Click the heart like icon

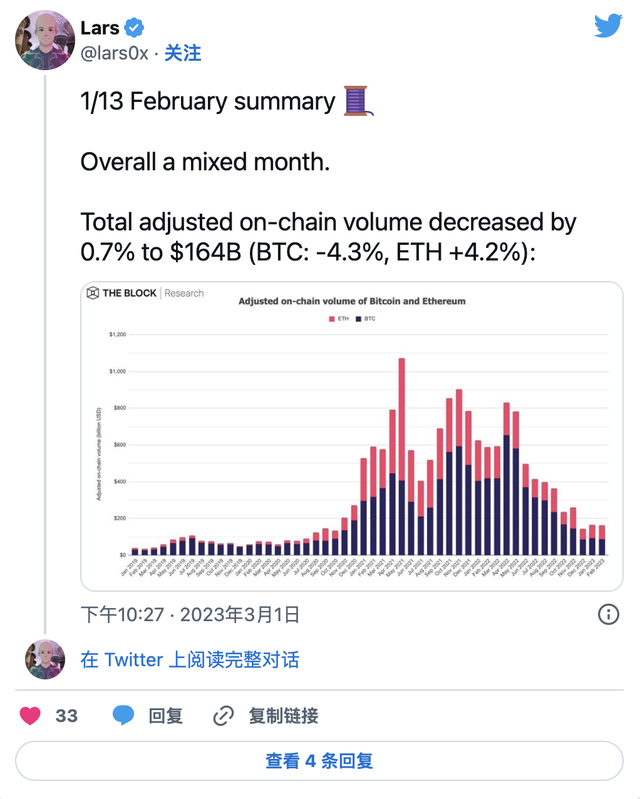click(30, 715)
